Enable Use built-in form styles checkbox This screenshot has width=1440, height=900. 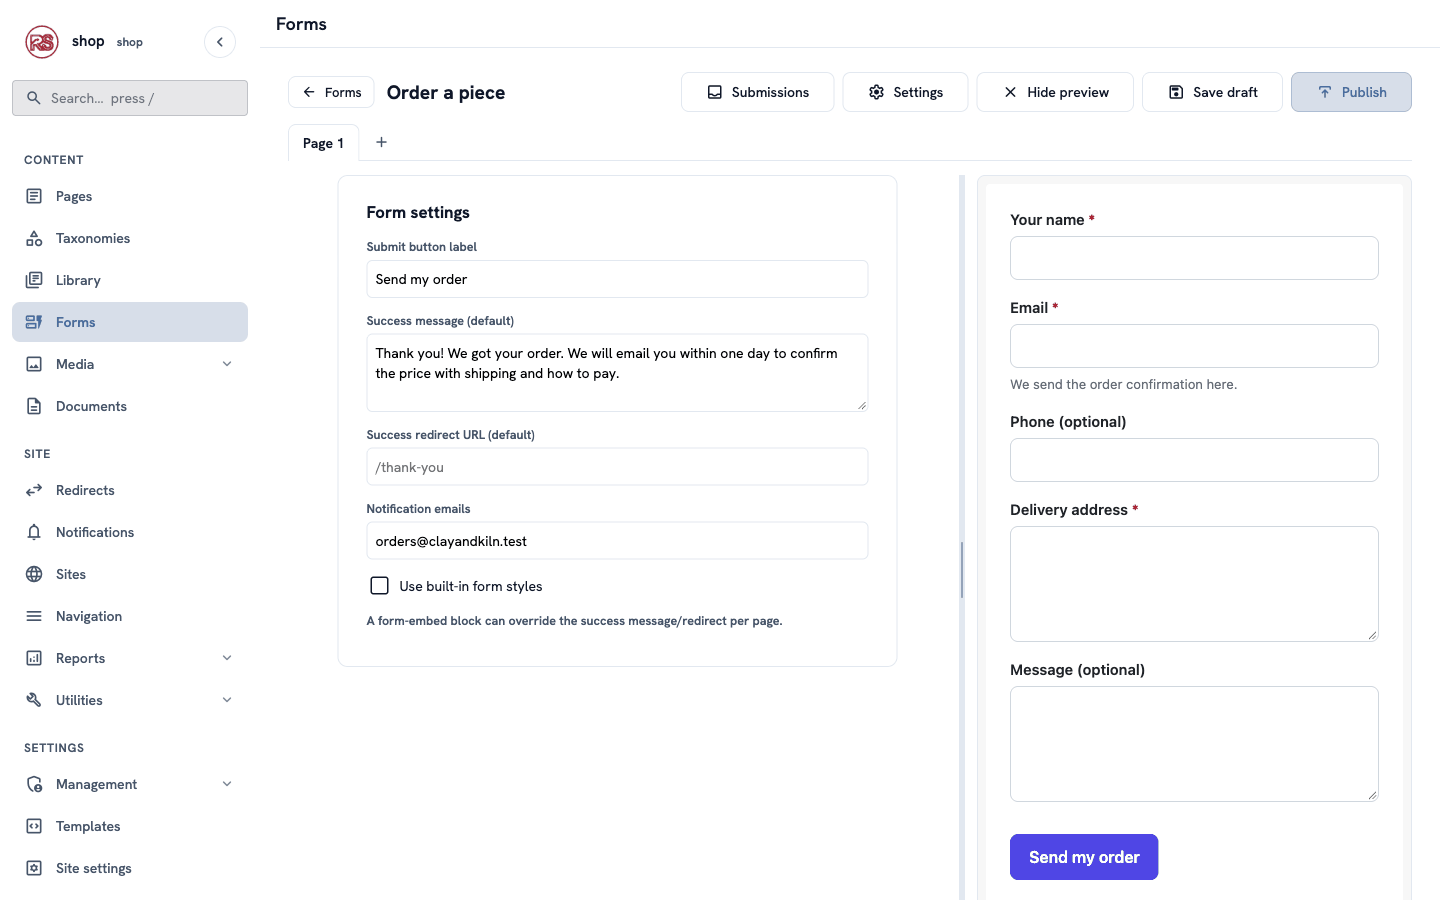click(380, 586)
